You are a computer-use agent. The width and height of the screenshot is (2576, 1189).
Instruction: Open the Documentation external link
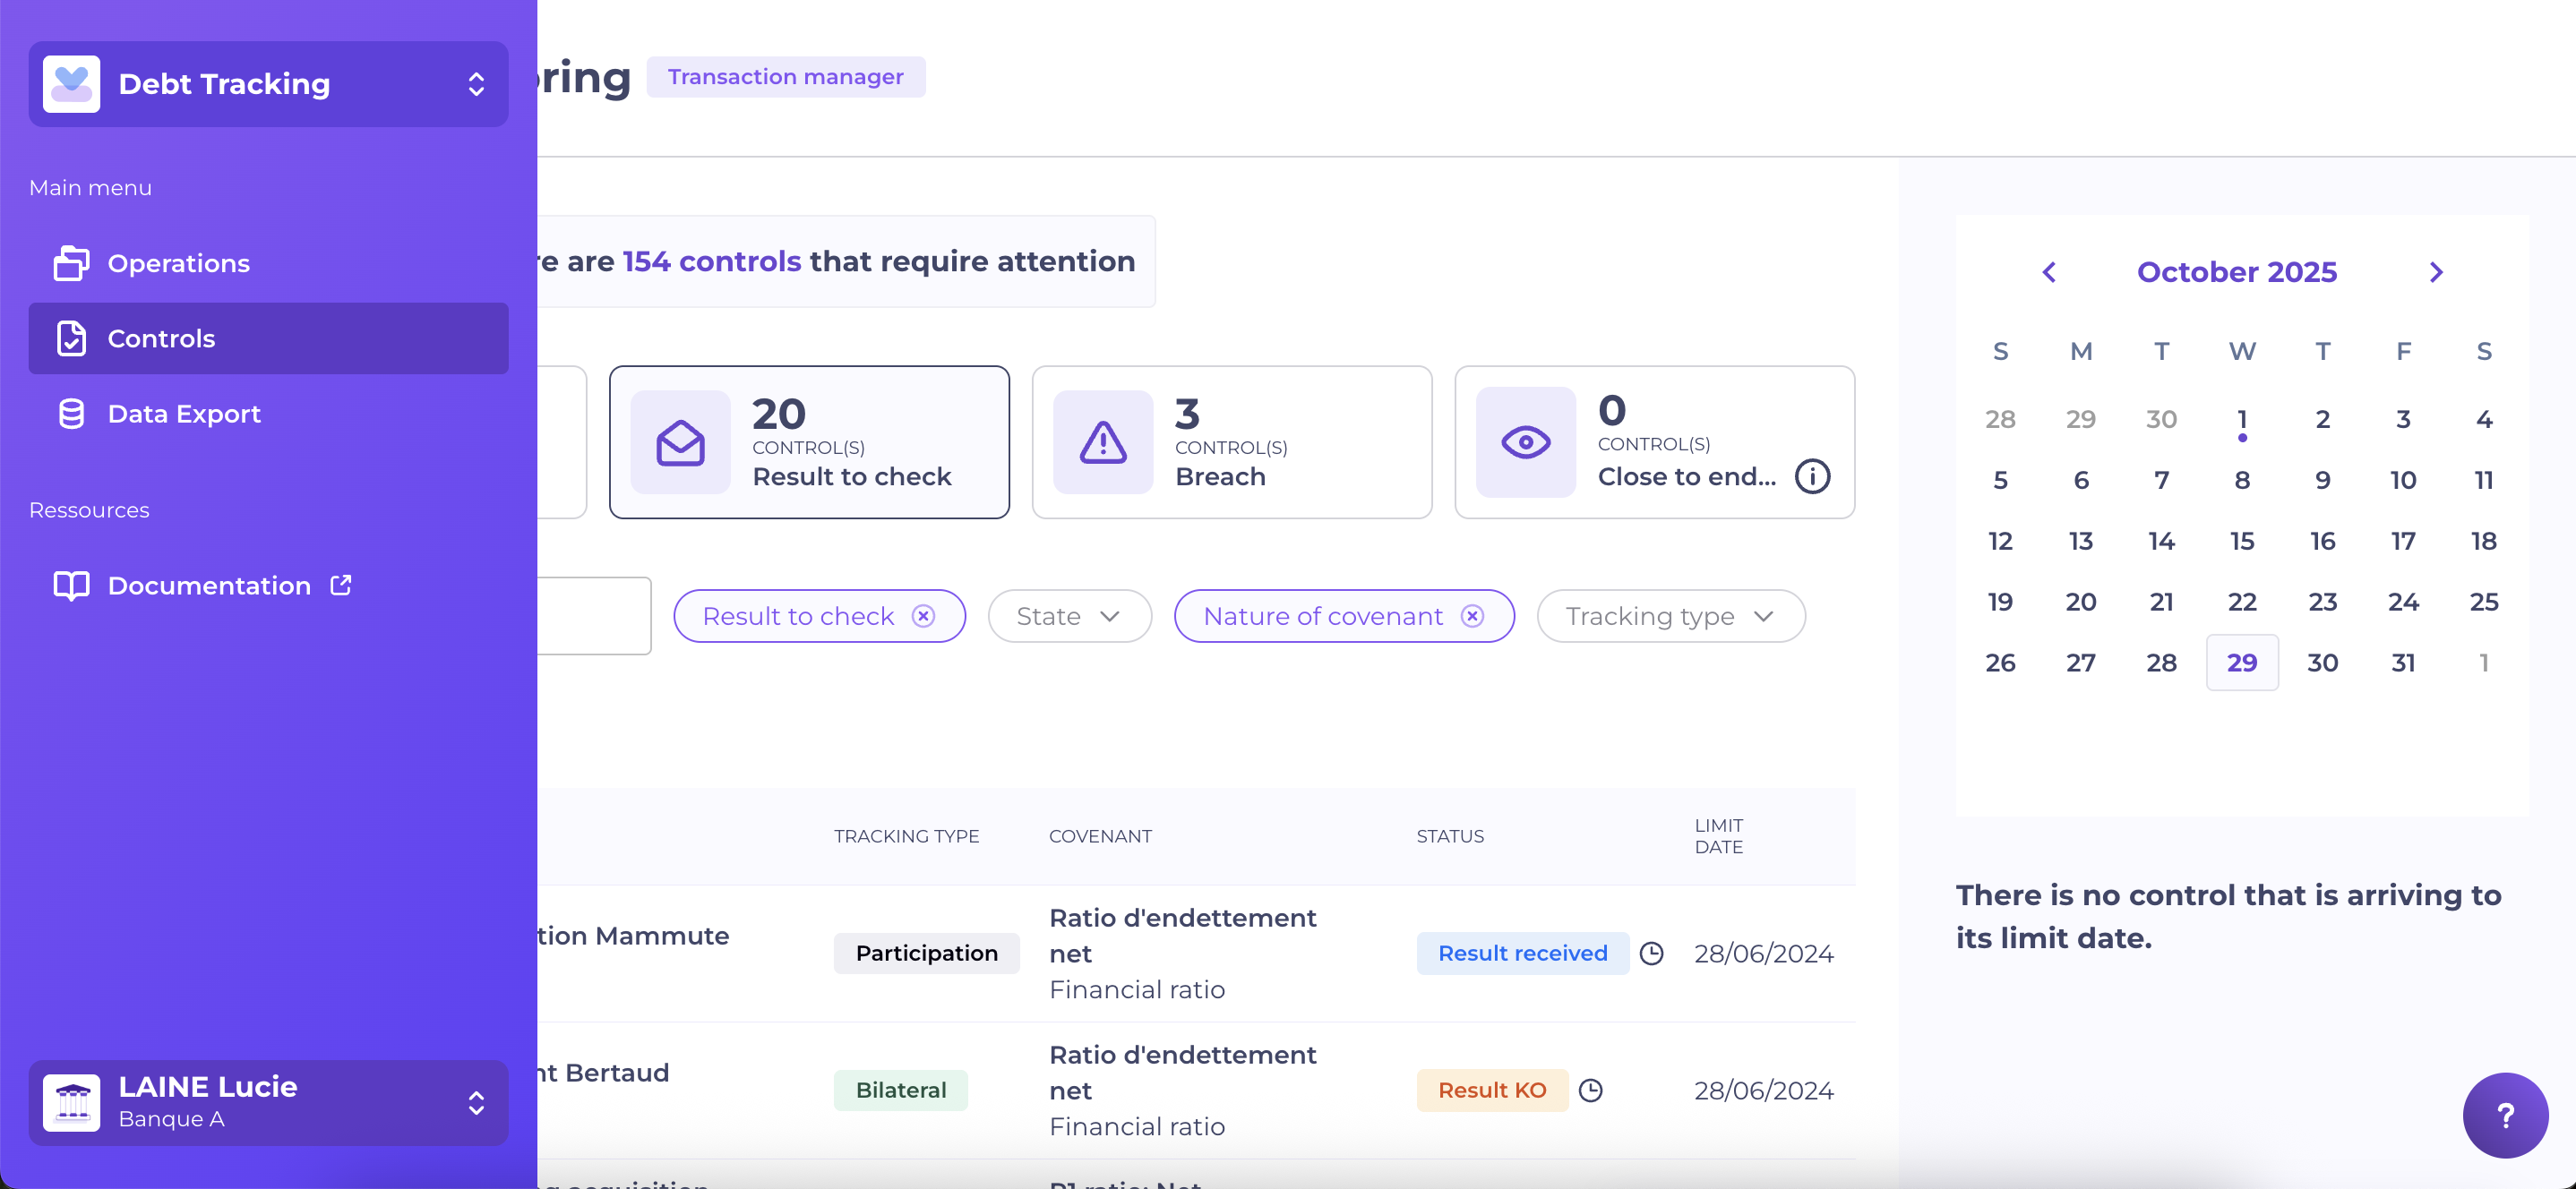point(209,585)
